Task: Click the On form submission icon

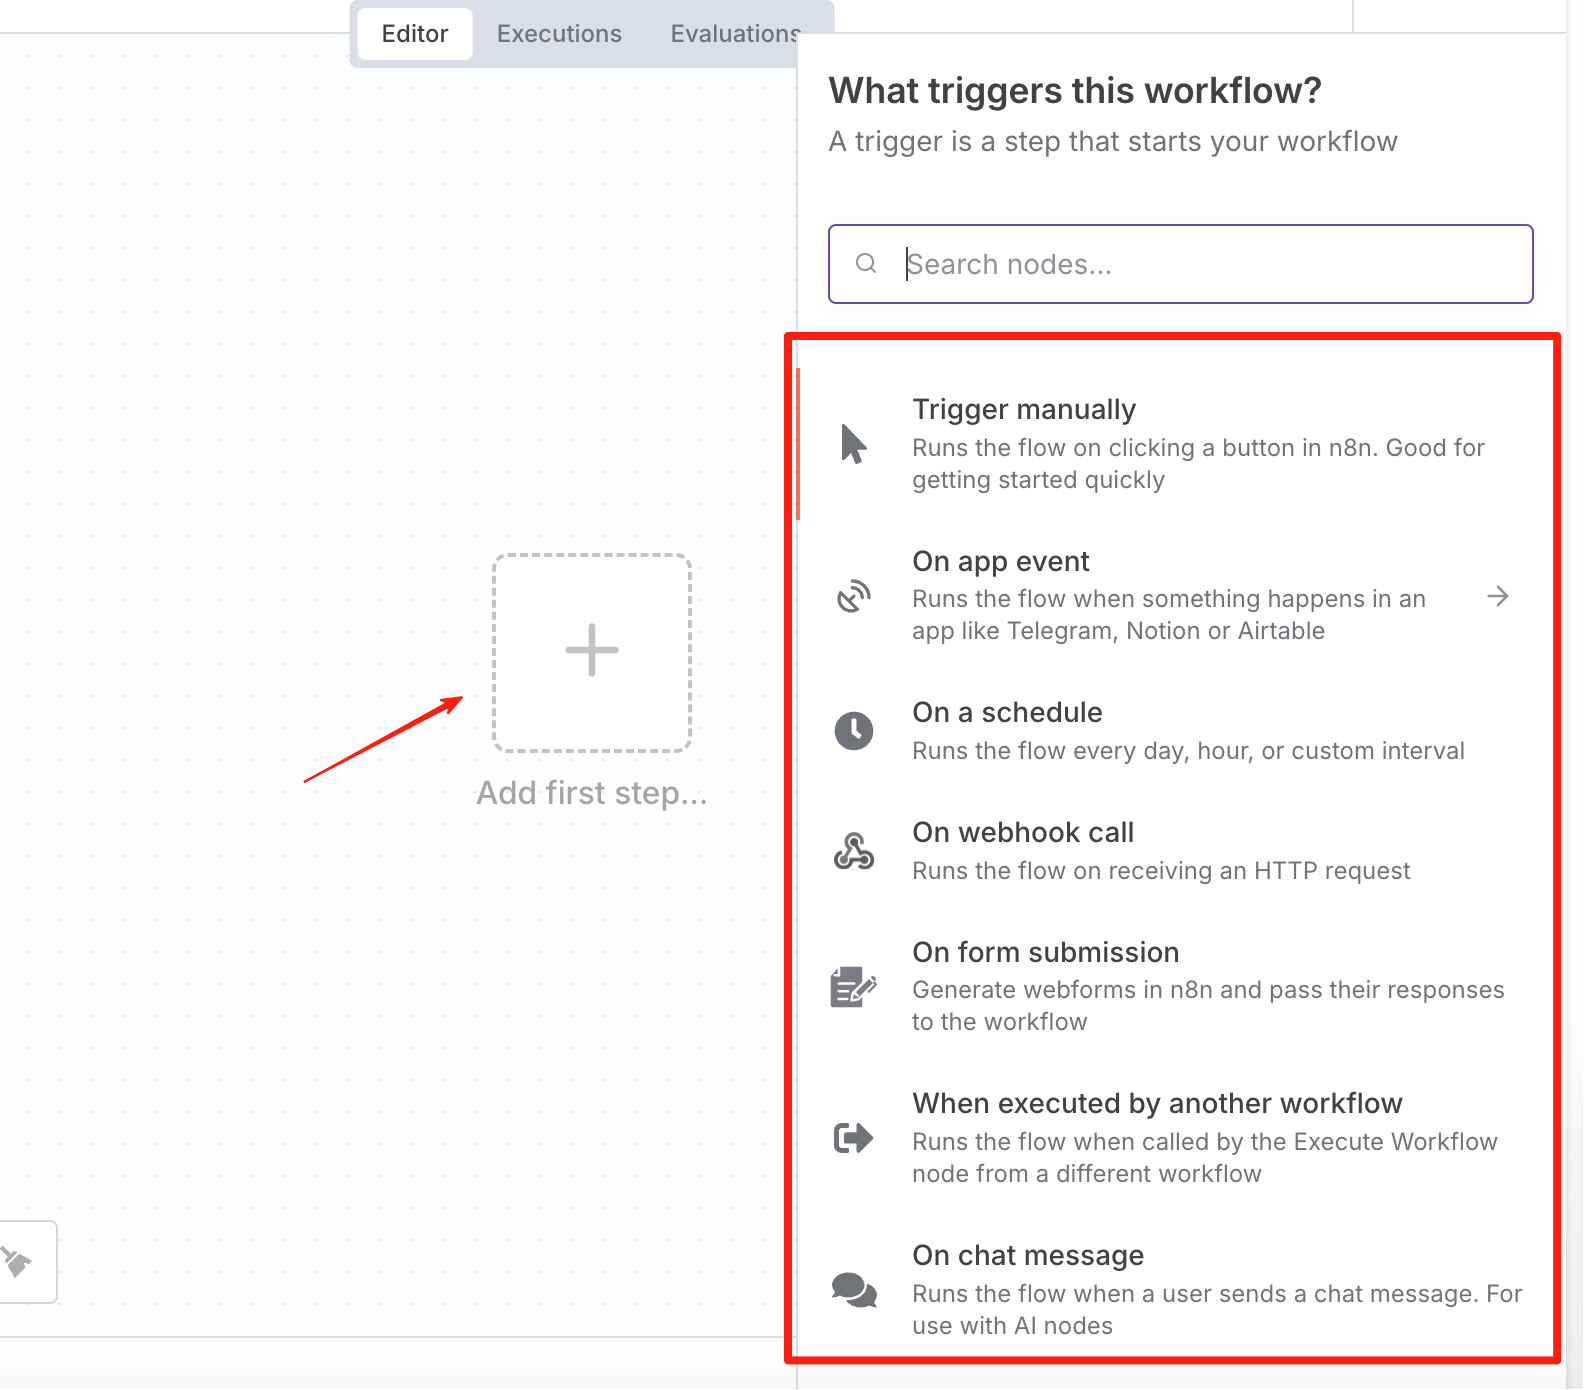Action: coord(853,987)
